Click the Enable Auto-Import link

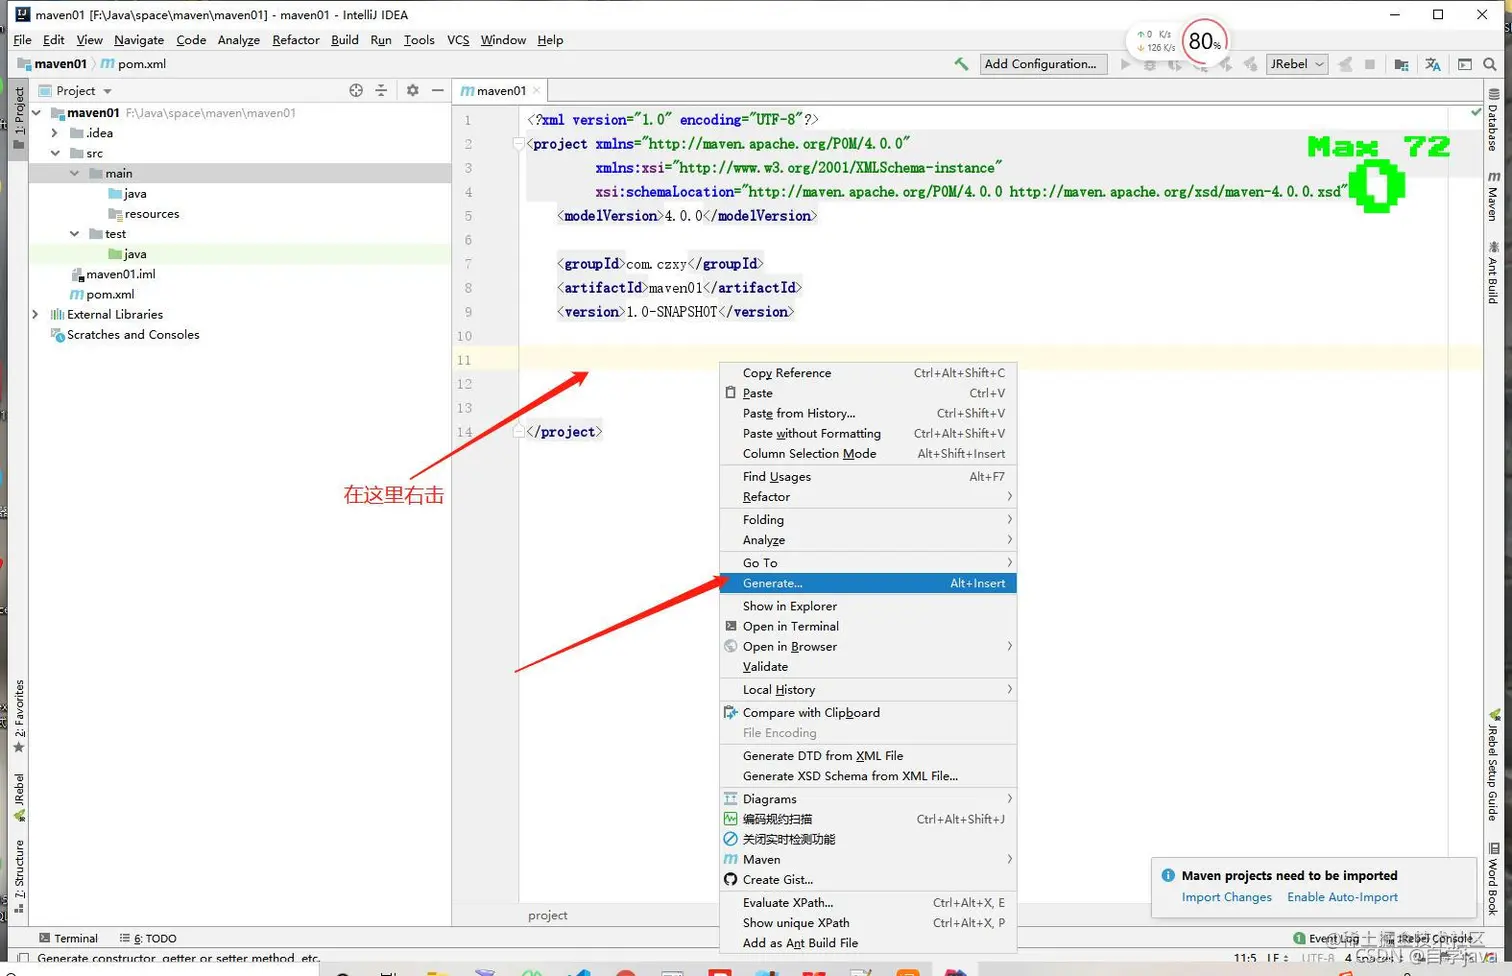point(1342,897)
